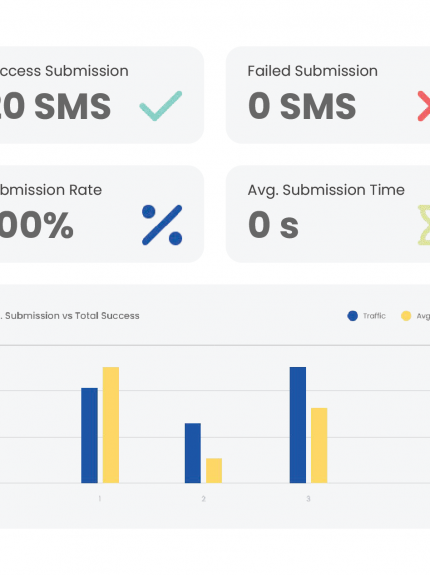430x575 pixels.
Task: Click the hourglass submission time icon
Action: click(x=424, y=225)
